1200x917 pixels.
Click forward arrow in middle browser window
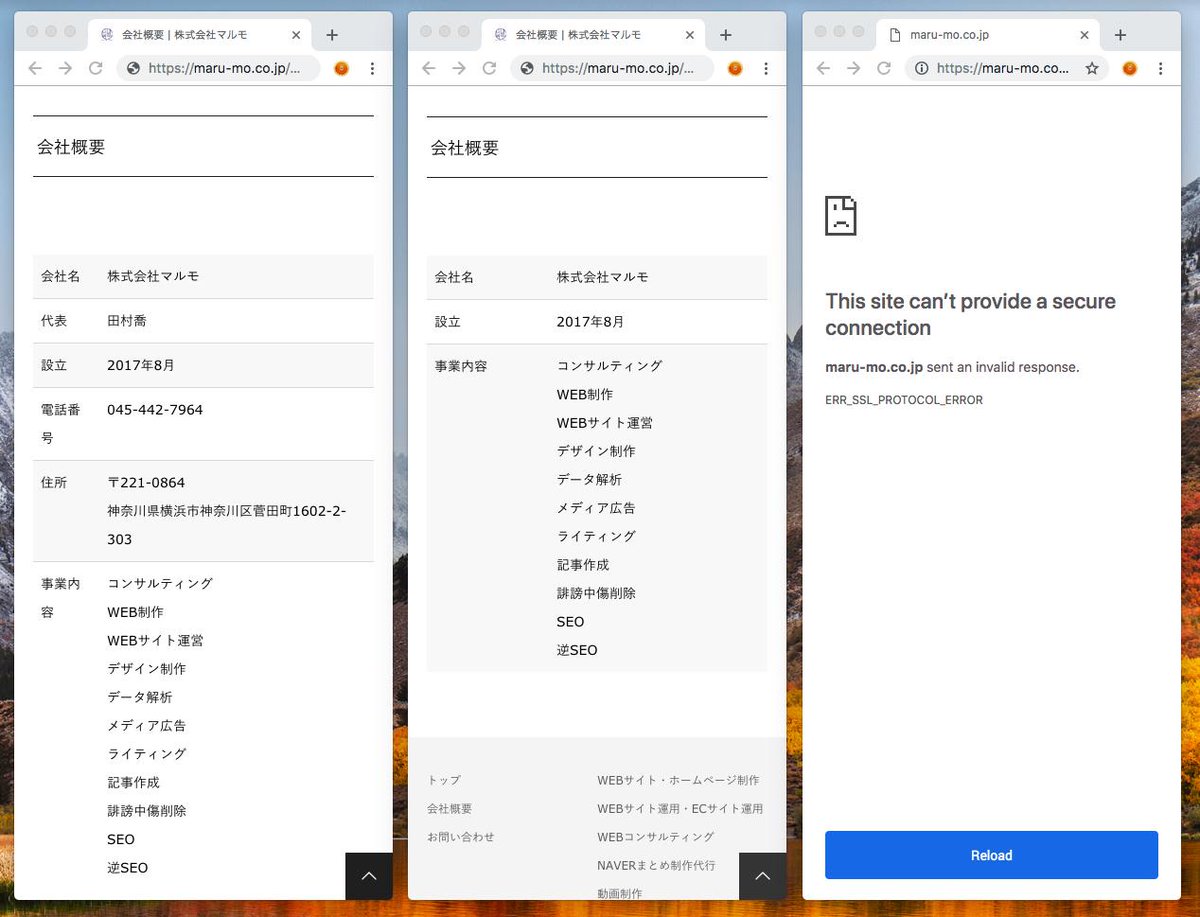point(459,68)
